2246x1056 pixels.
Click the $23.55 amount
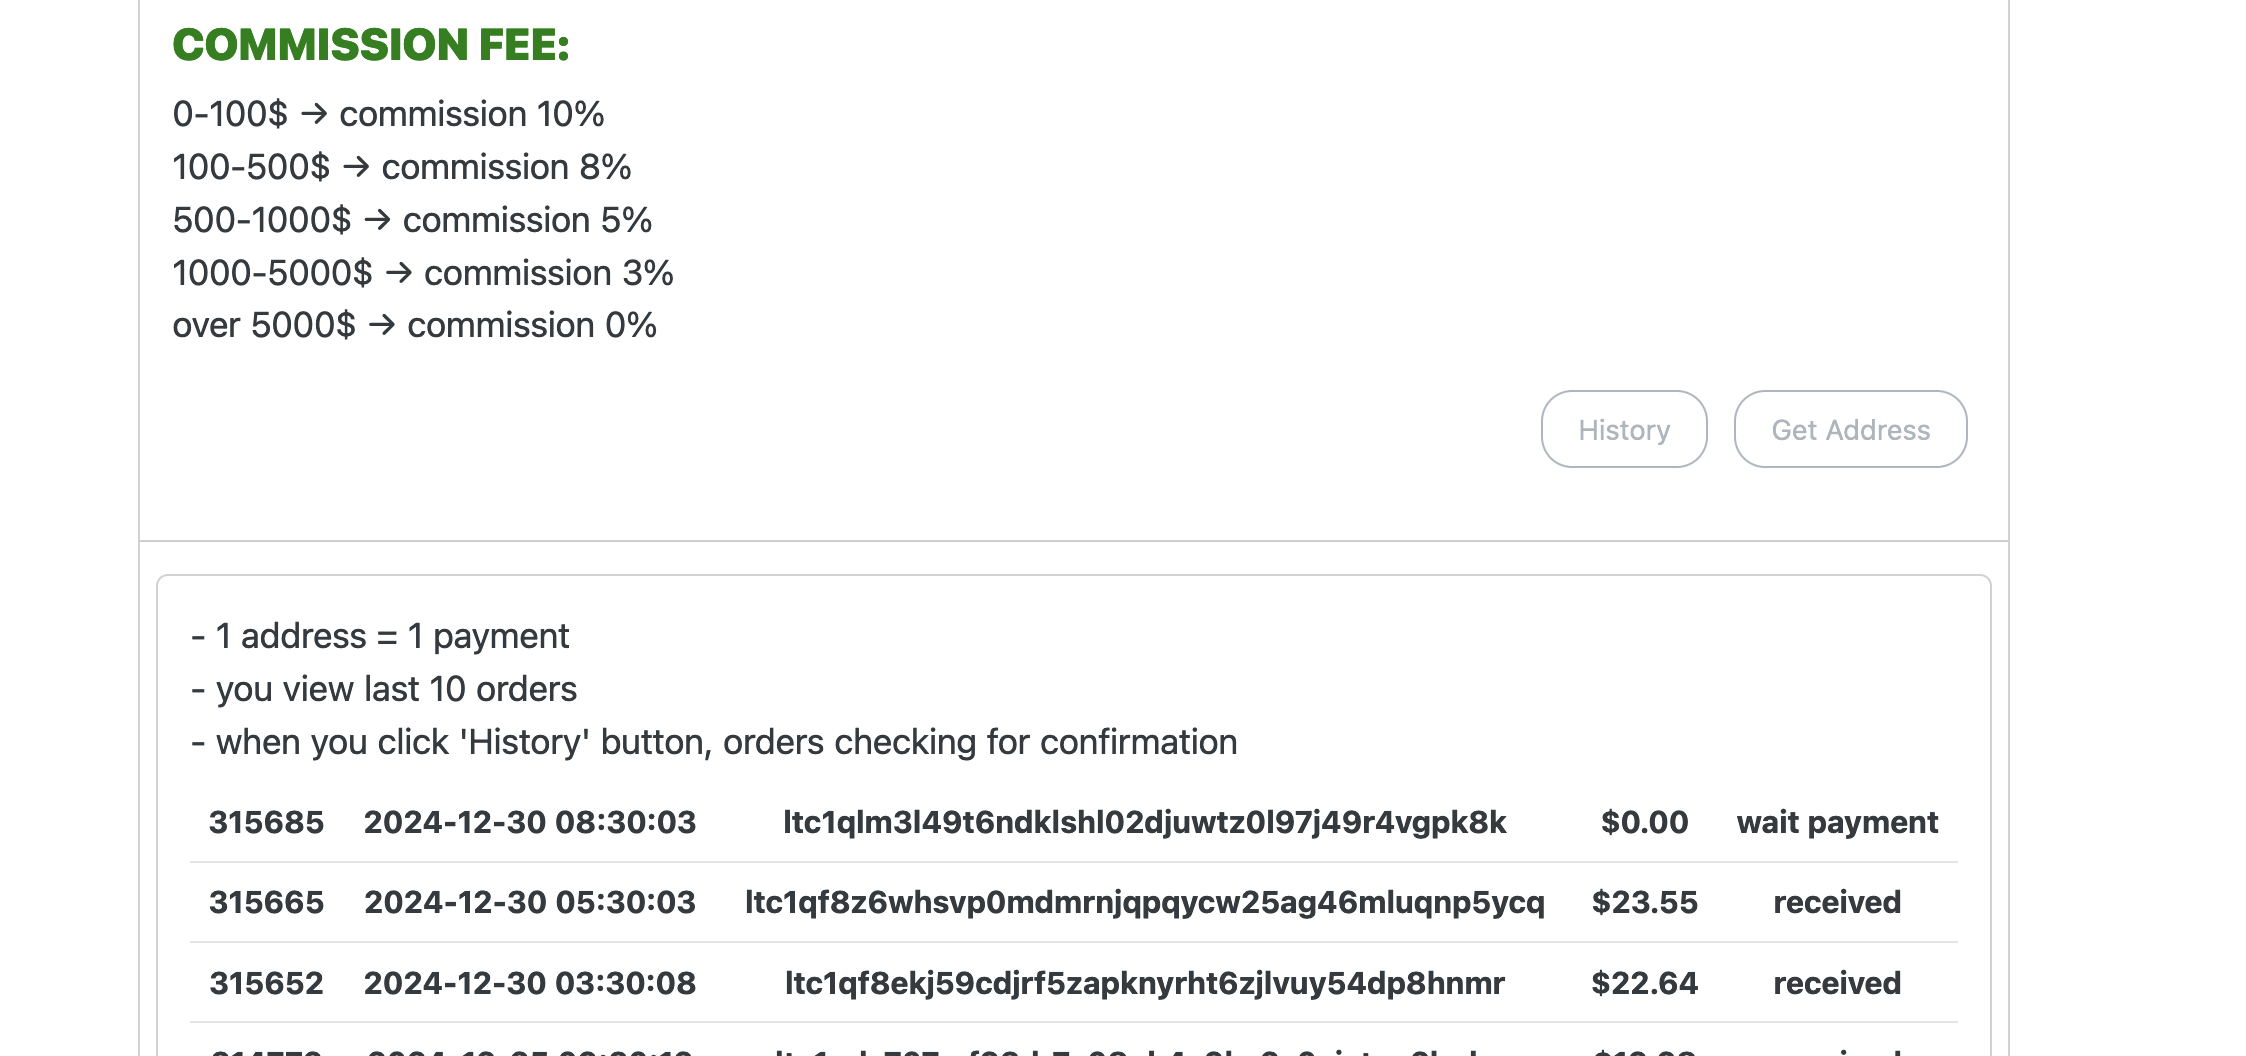point(1644,902)
